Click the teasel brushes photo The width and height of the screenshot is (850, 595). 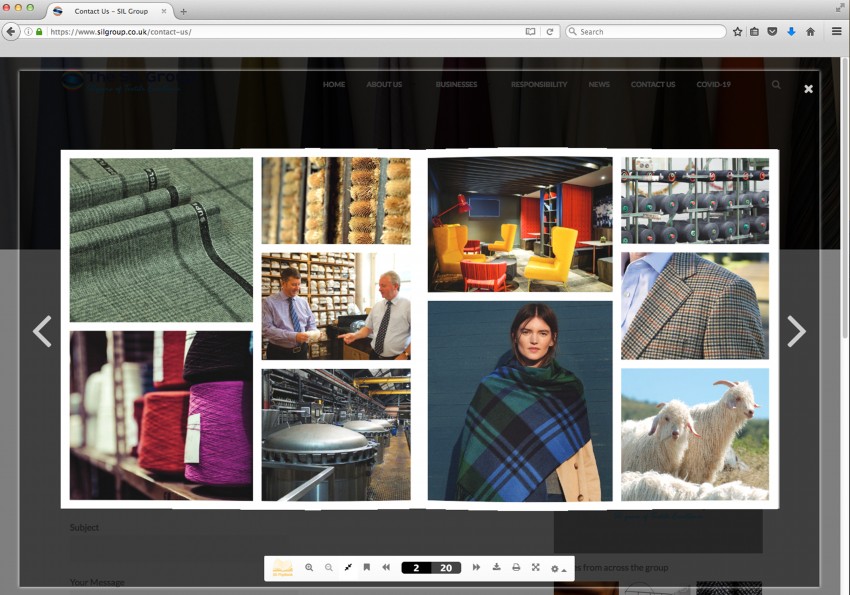tap(336, 201)
